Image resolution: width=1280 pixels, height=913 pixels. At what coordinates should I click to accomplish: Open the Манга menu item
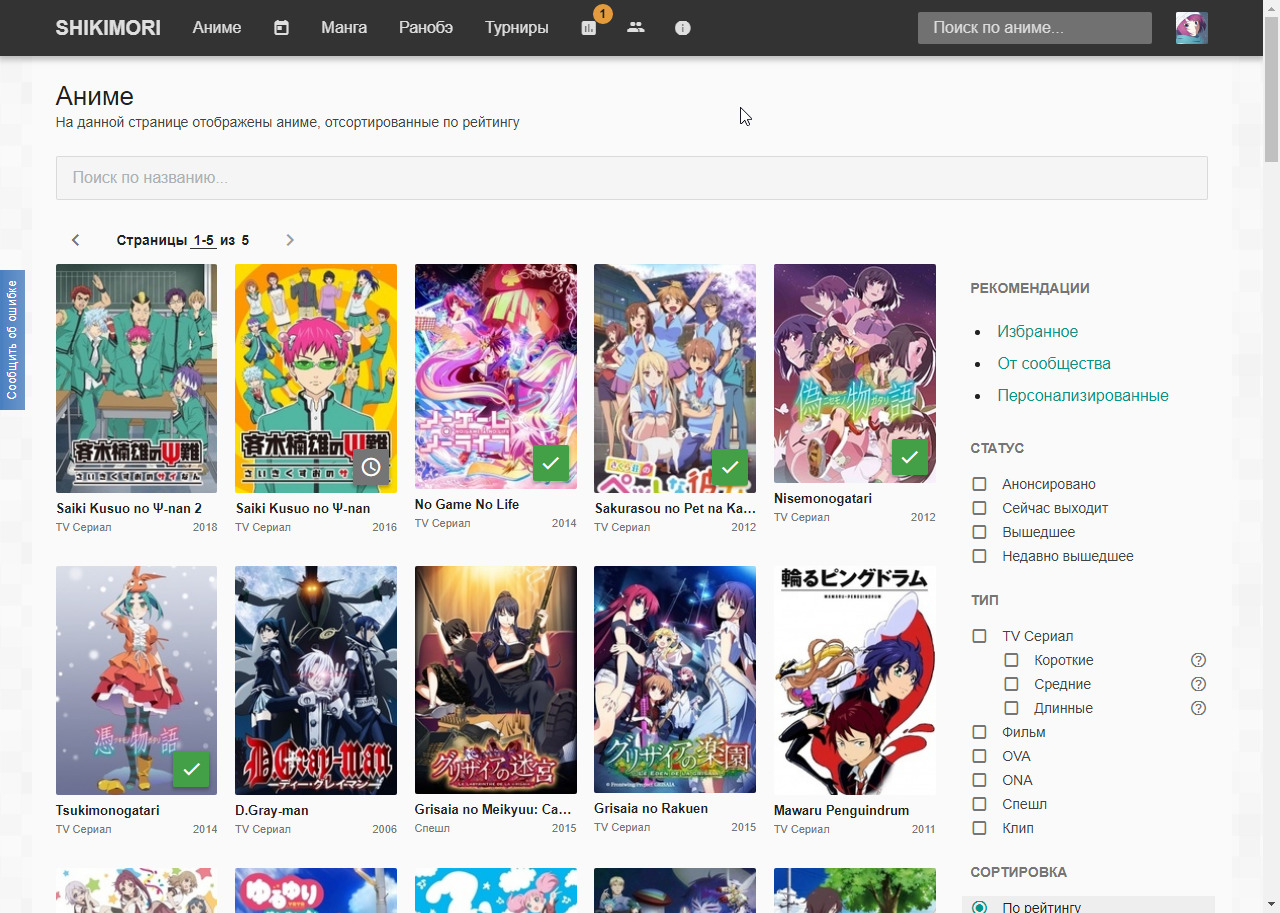[x=344, y=28]
